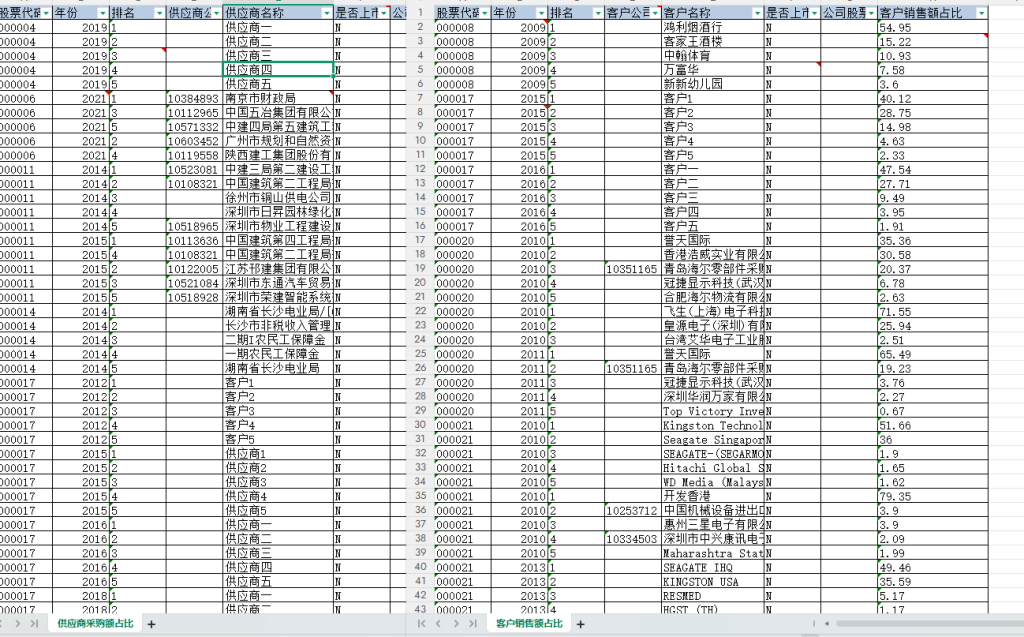Open the 股票代码 filter dropdown in left window
1024x637 pixels.
[45, 11]
